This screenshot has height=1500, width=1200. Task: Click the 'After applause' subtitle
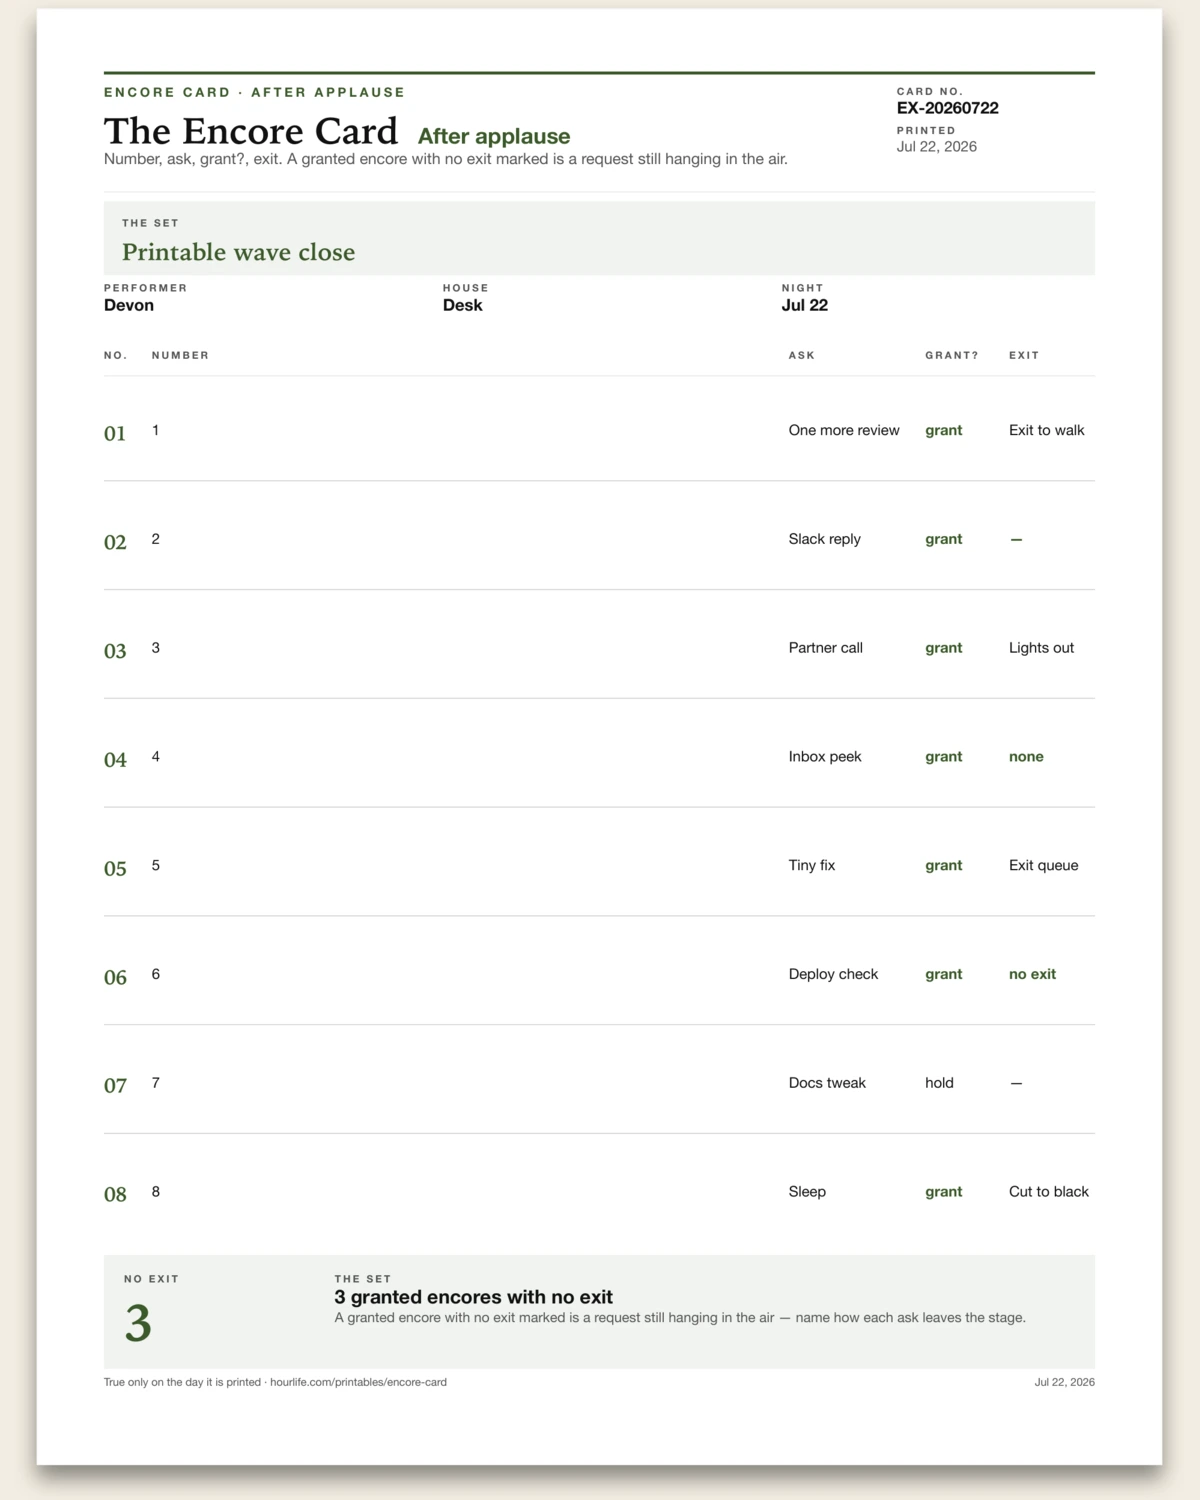point(494,136)
